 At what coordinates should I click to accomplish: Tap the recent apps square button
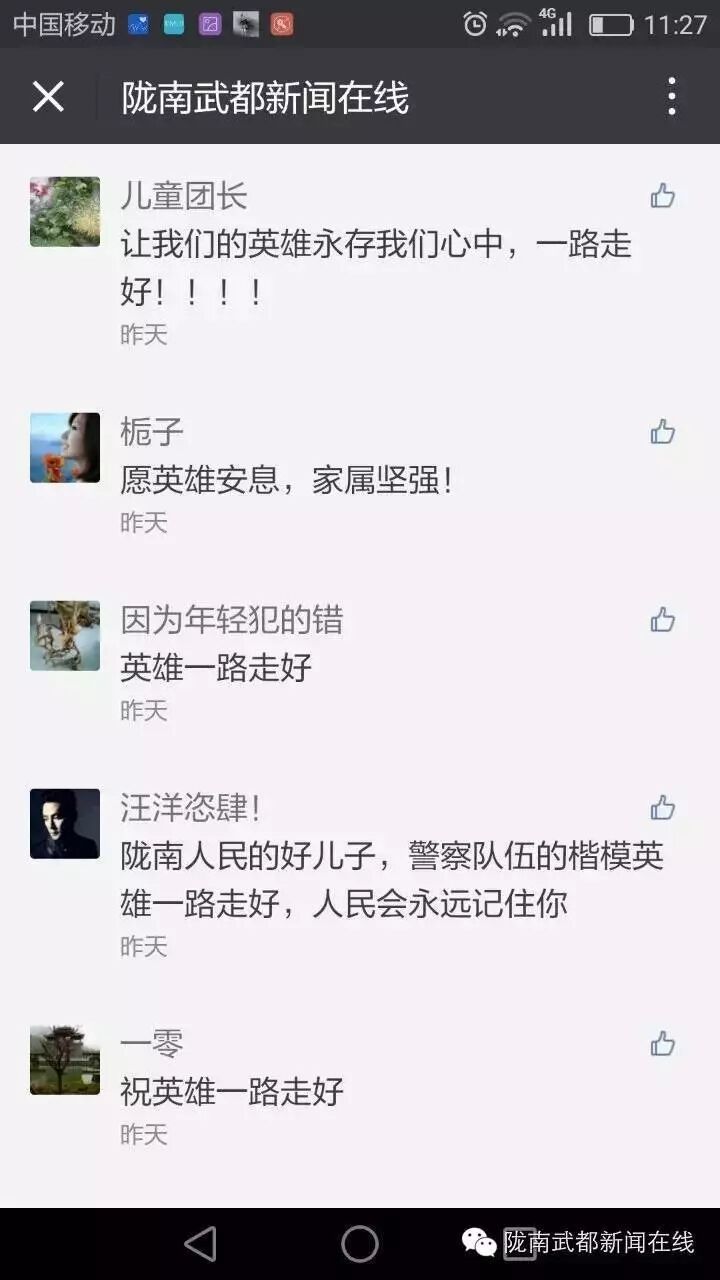pyautogui.click(x=519, y=1243)
